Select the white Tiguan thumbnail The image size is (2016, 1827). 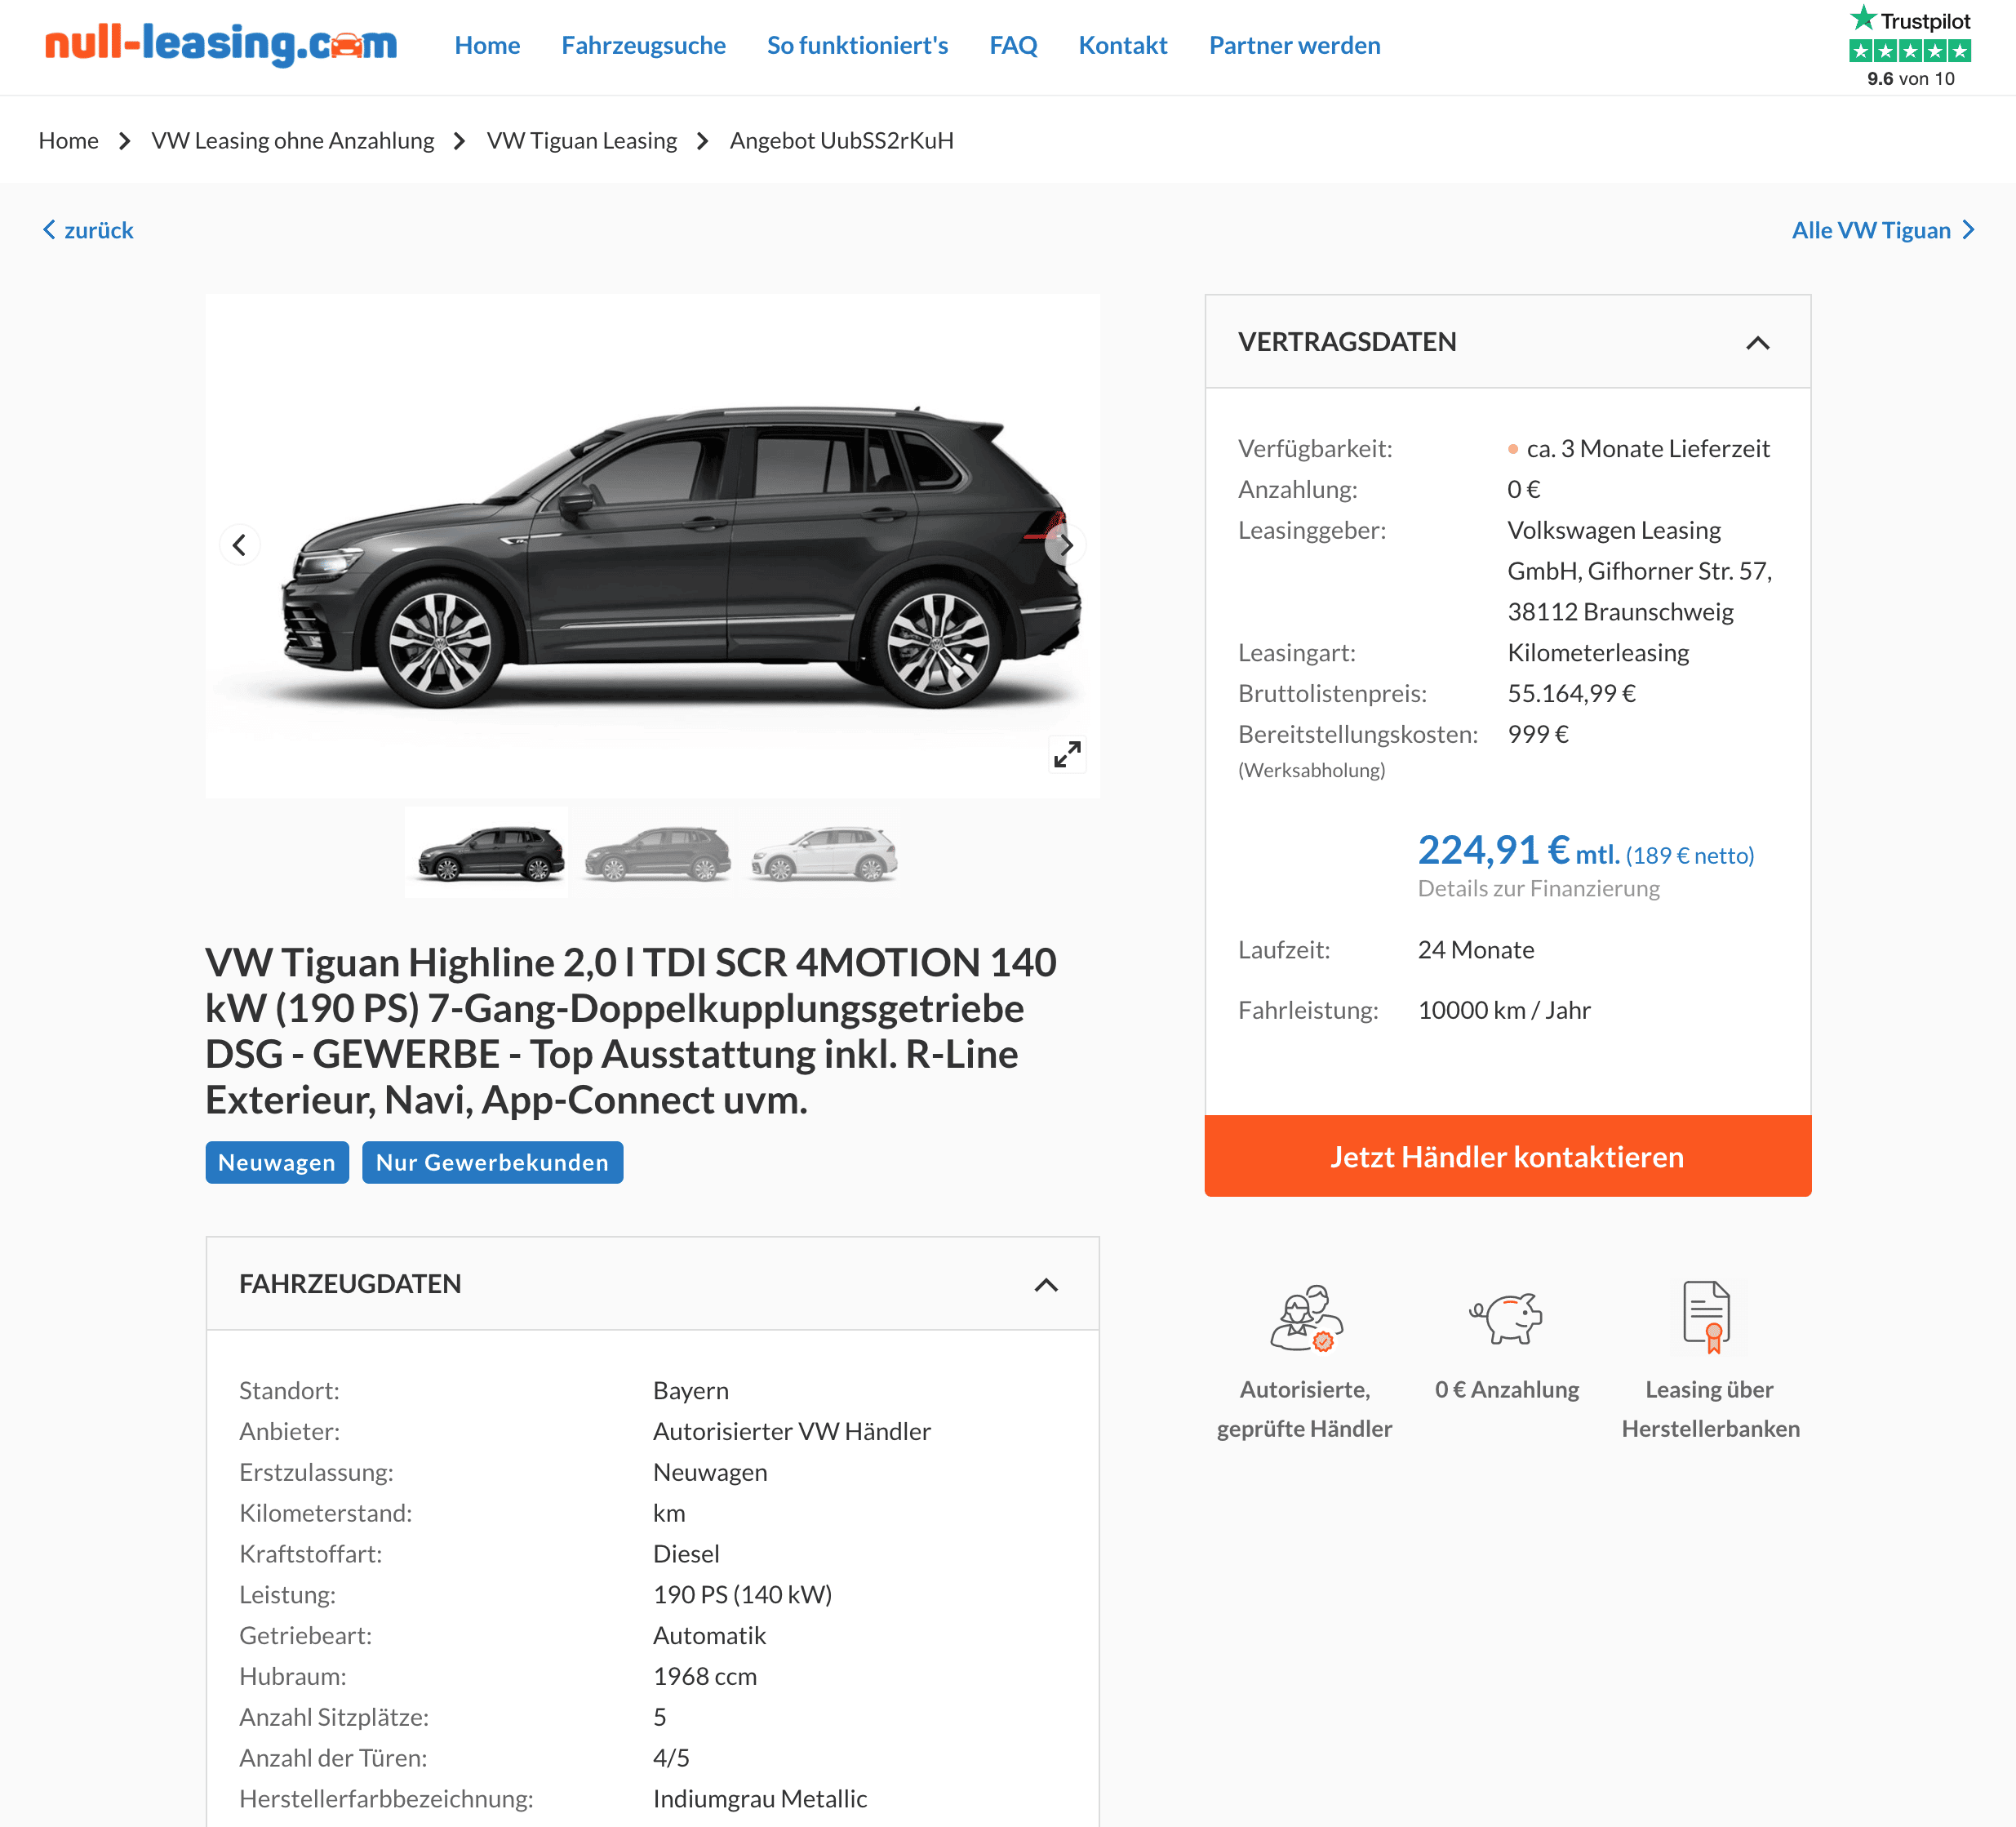tap(823, 853)
